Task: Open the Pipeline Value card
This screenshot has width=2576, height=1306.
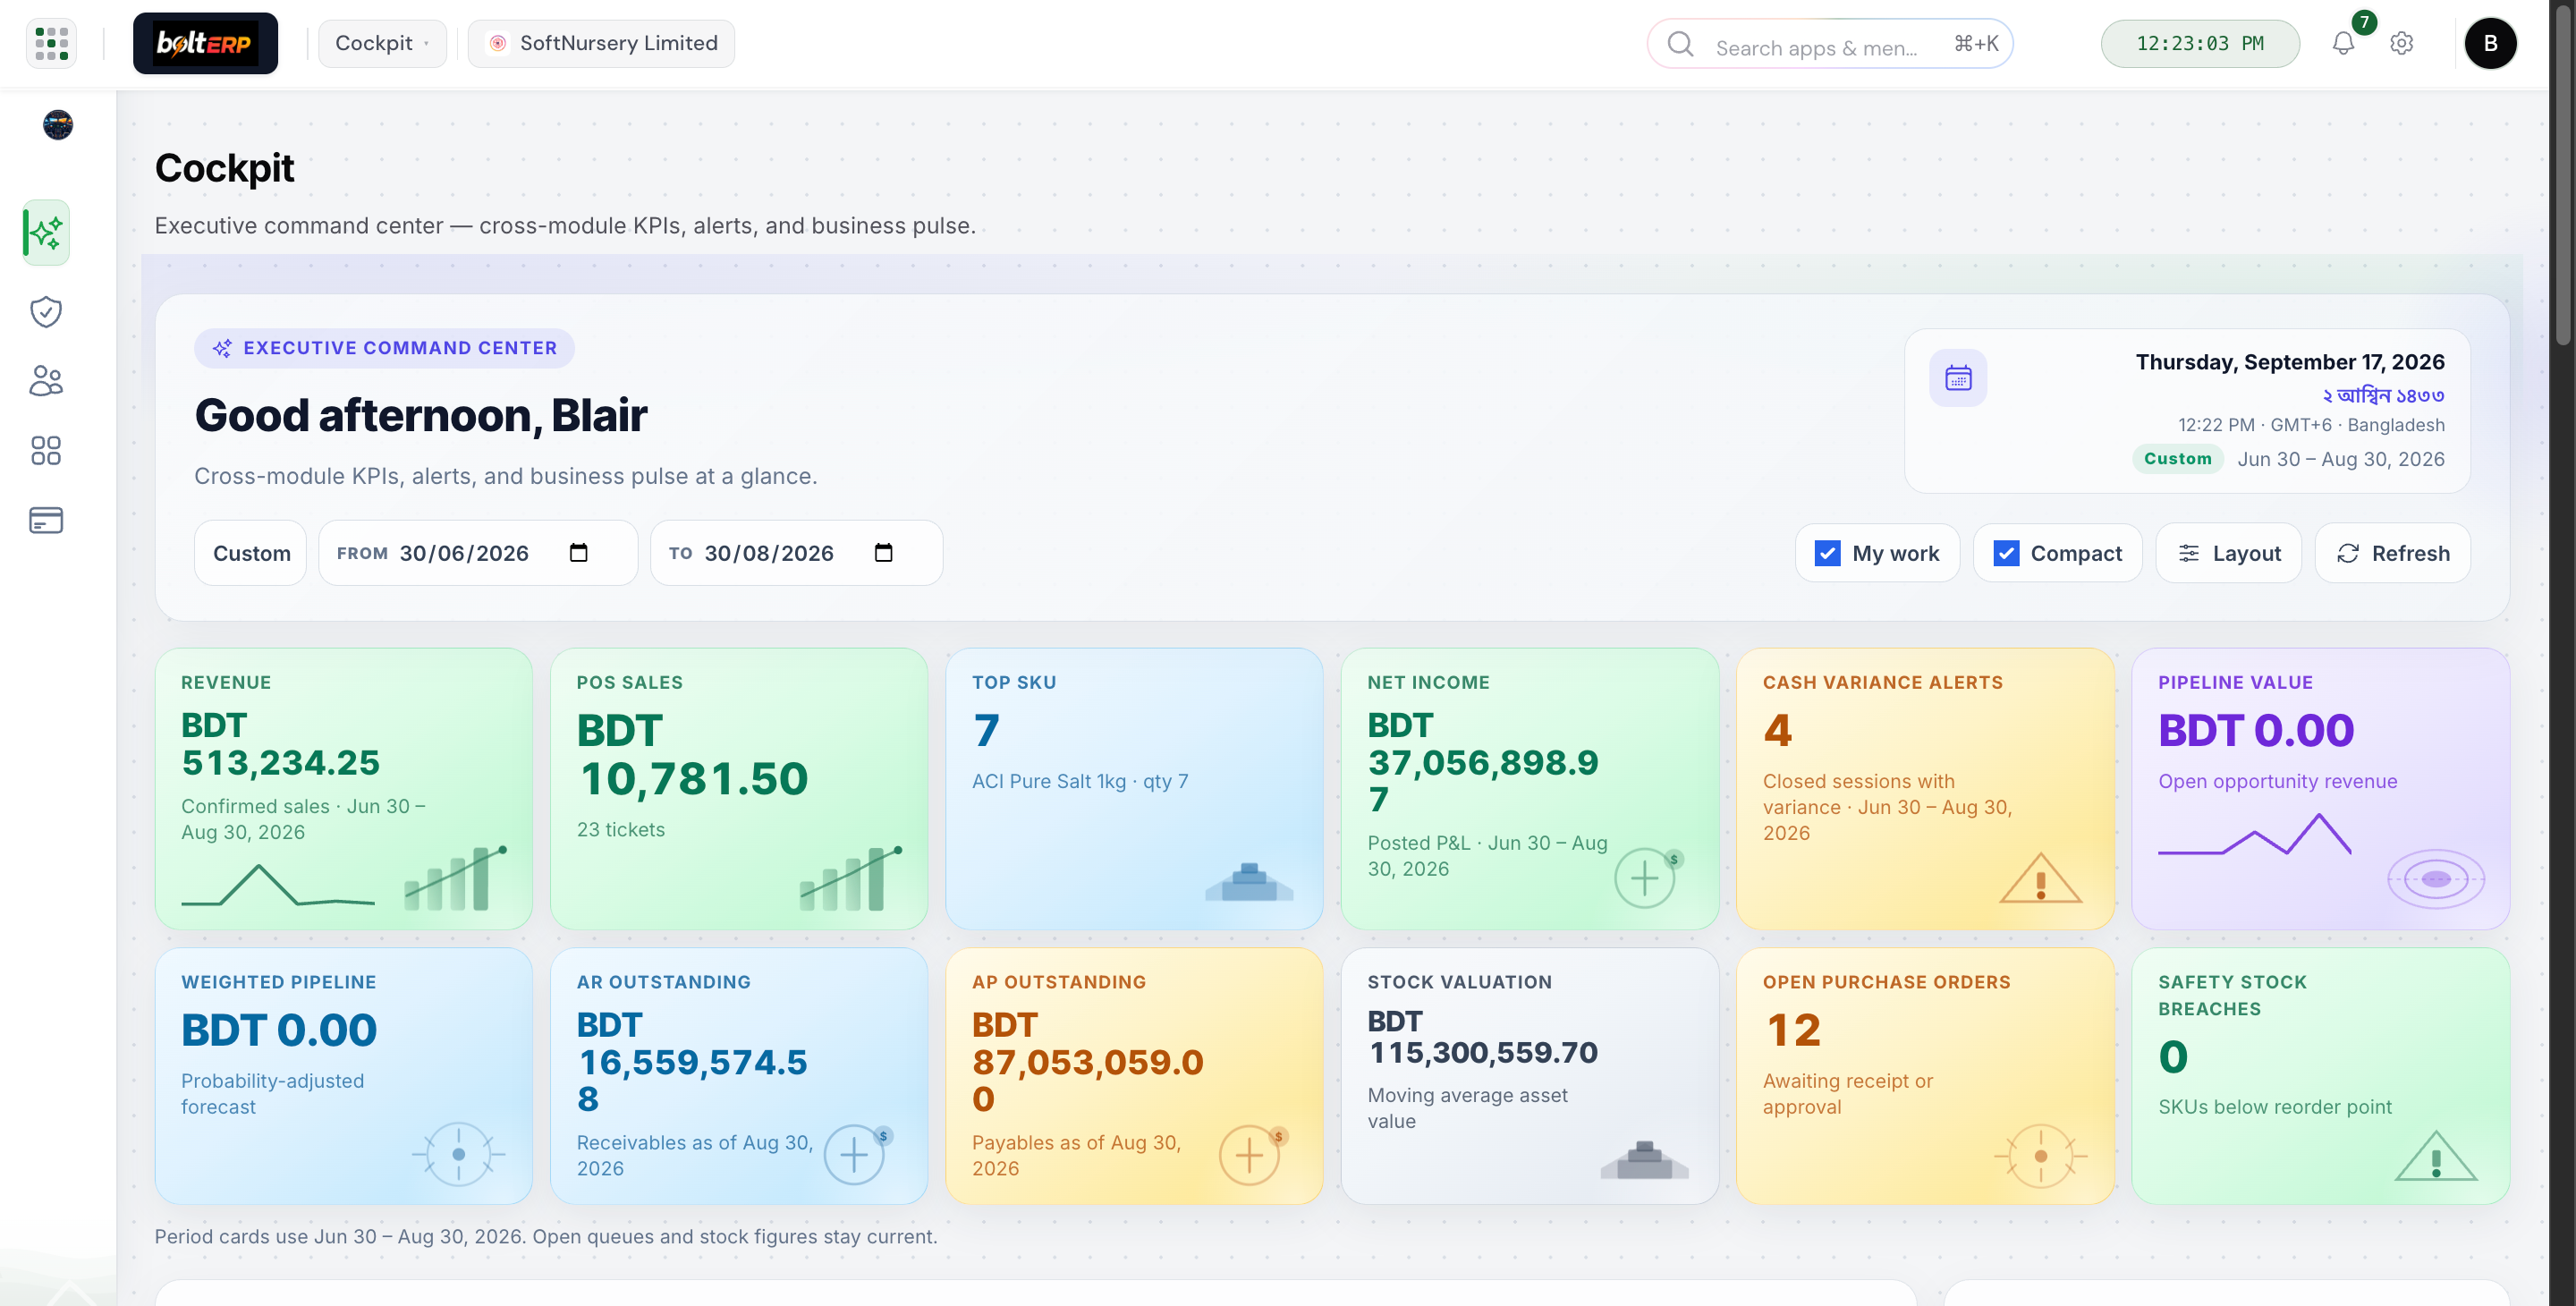Action: click(x=2320, y=789)
